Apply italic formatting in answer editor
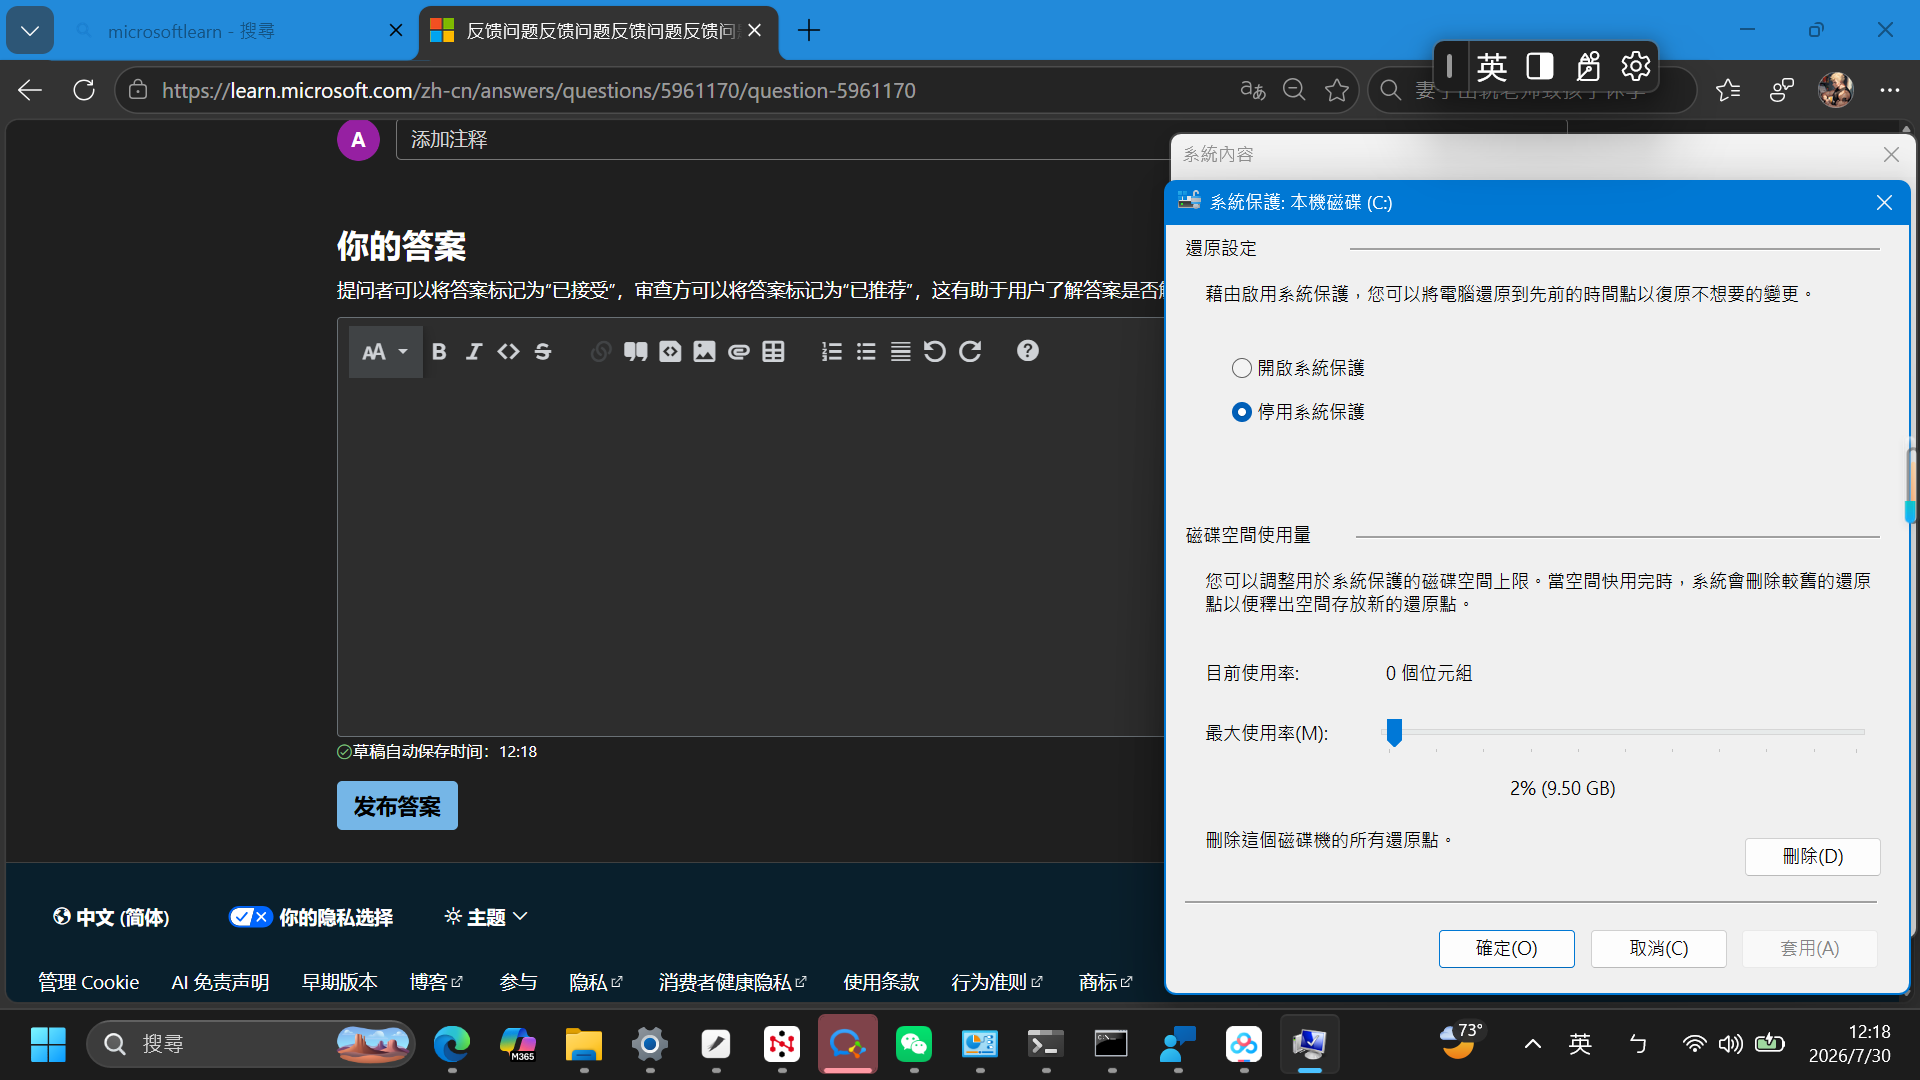Viewport: 1920px width, 1080px height. point(474,352)
